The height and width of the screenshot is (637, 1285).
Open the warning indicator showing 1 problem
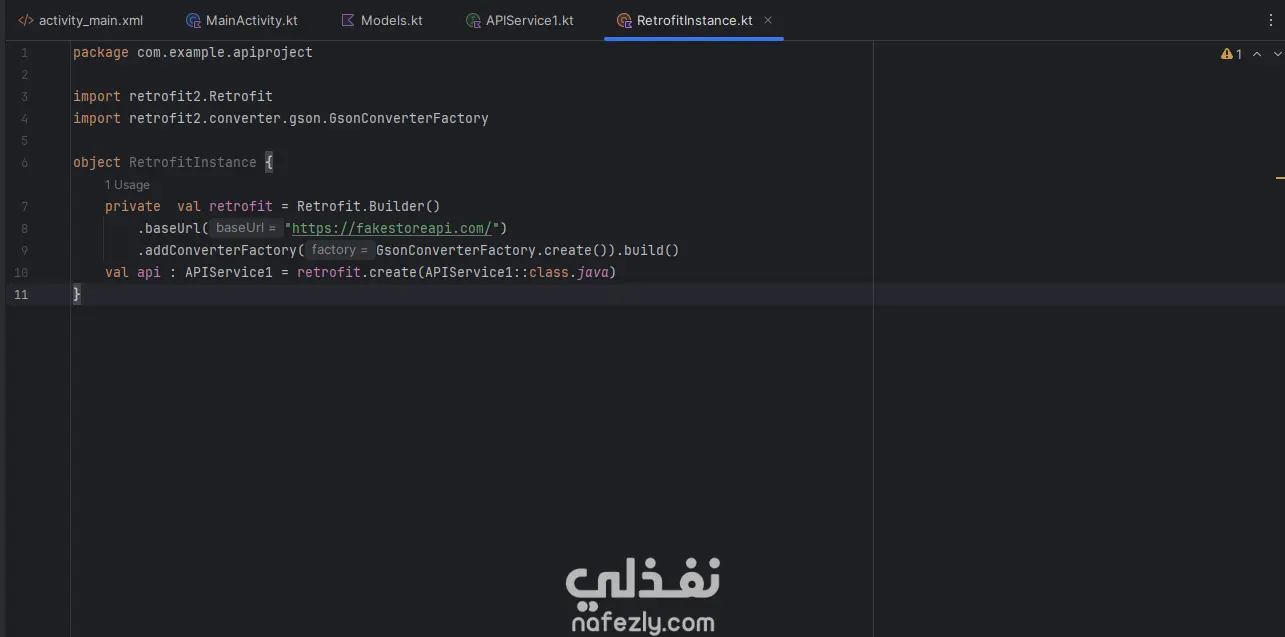point(1231,54)
